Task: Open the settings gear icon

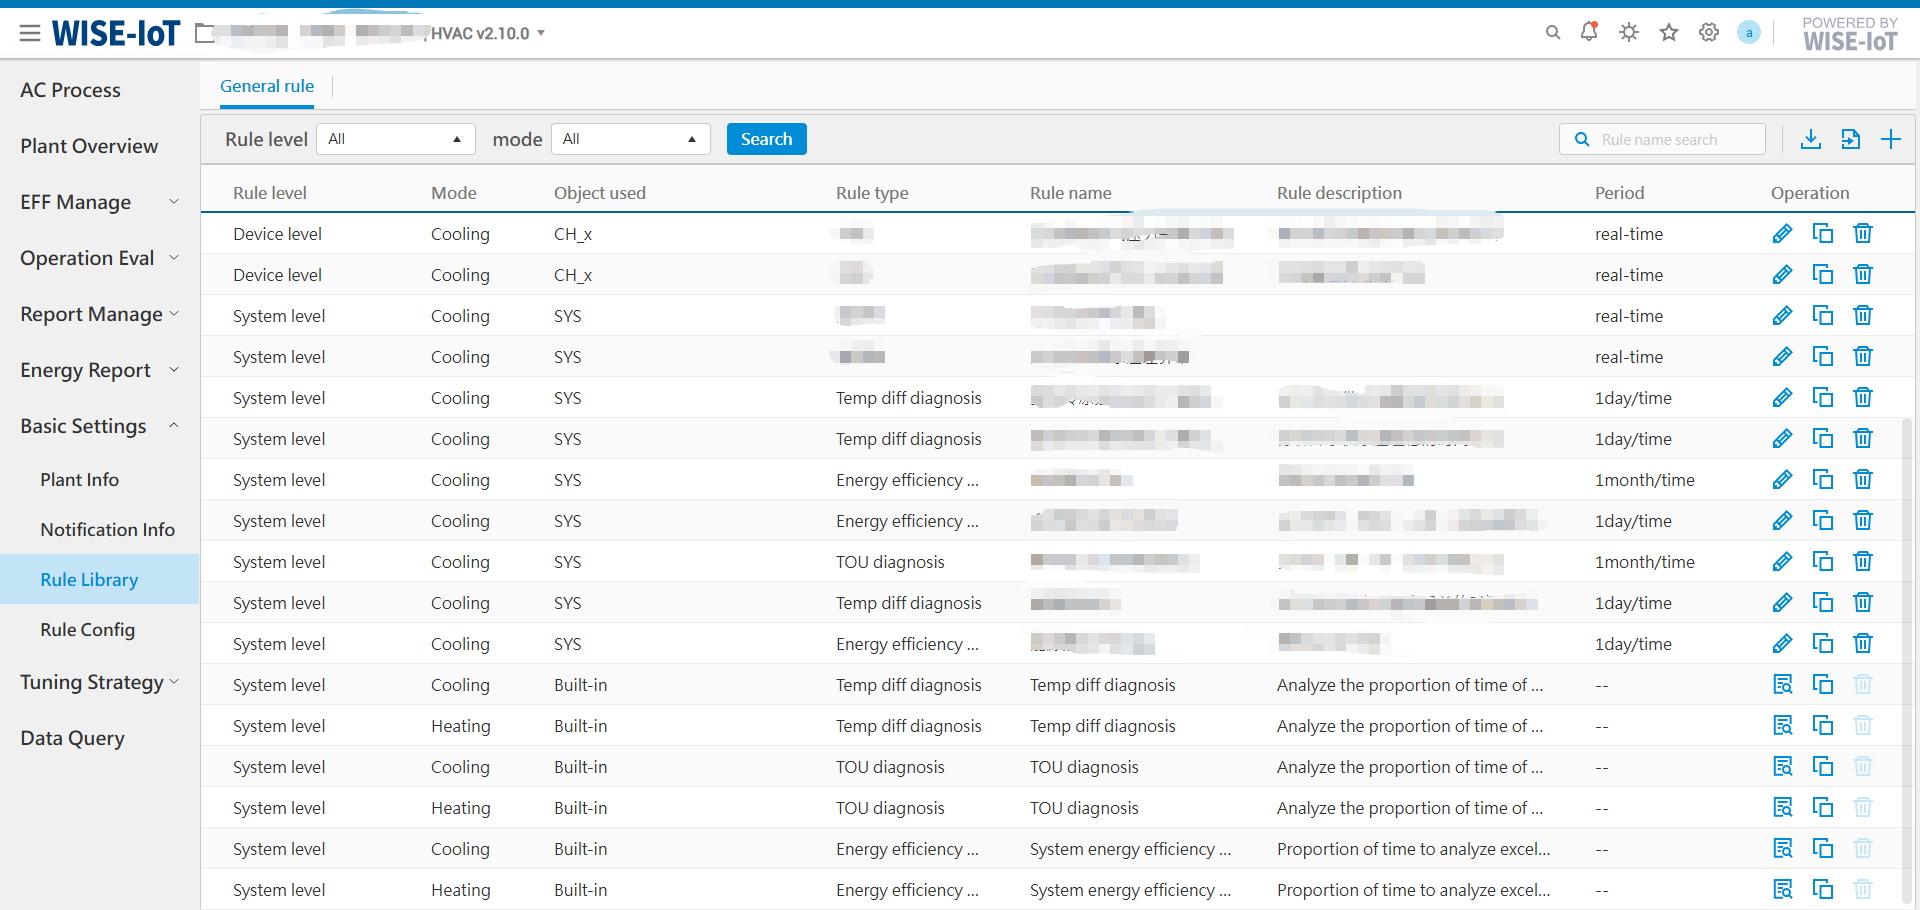Action: 1708,33
